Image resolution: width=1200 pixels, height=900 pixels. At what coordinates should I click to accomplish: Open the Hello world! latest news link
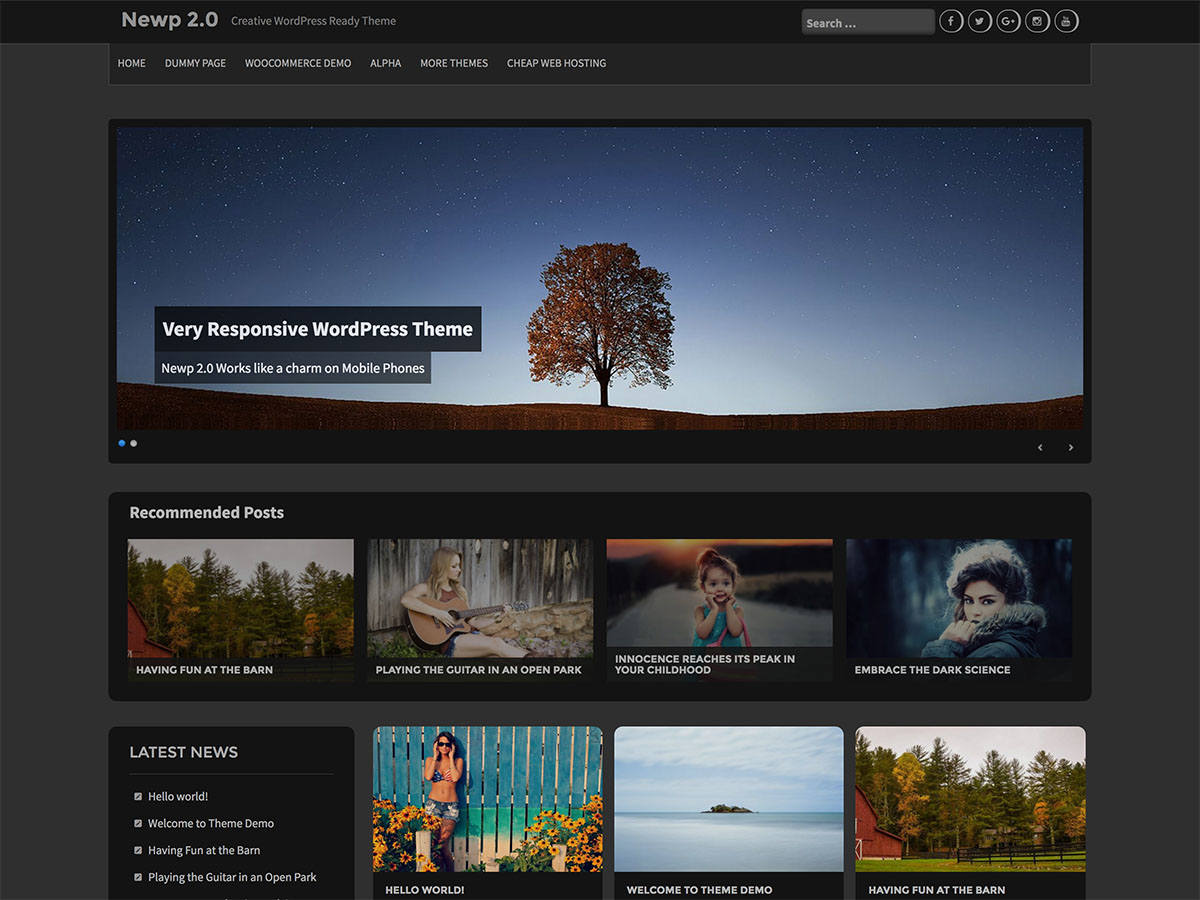[x=178, y=797]
